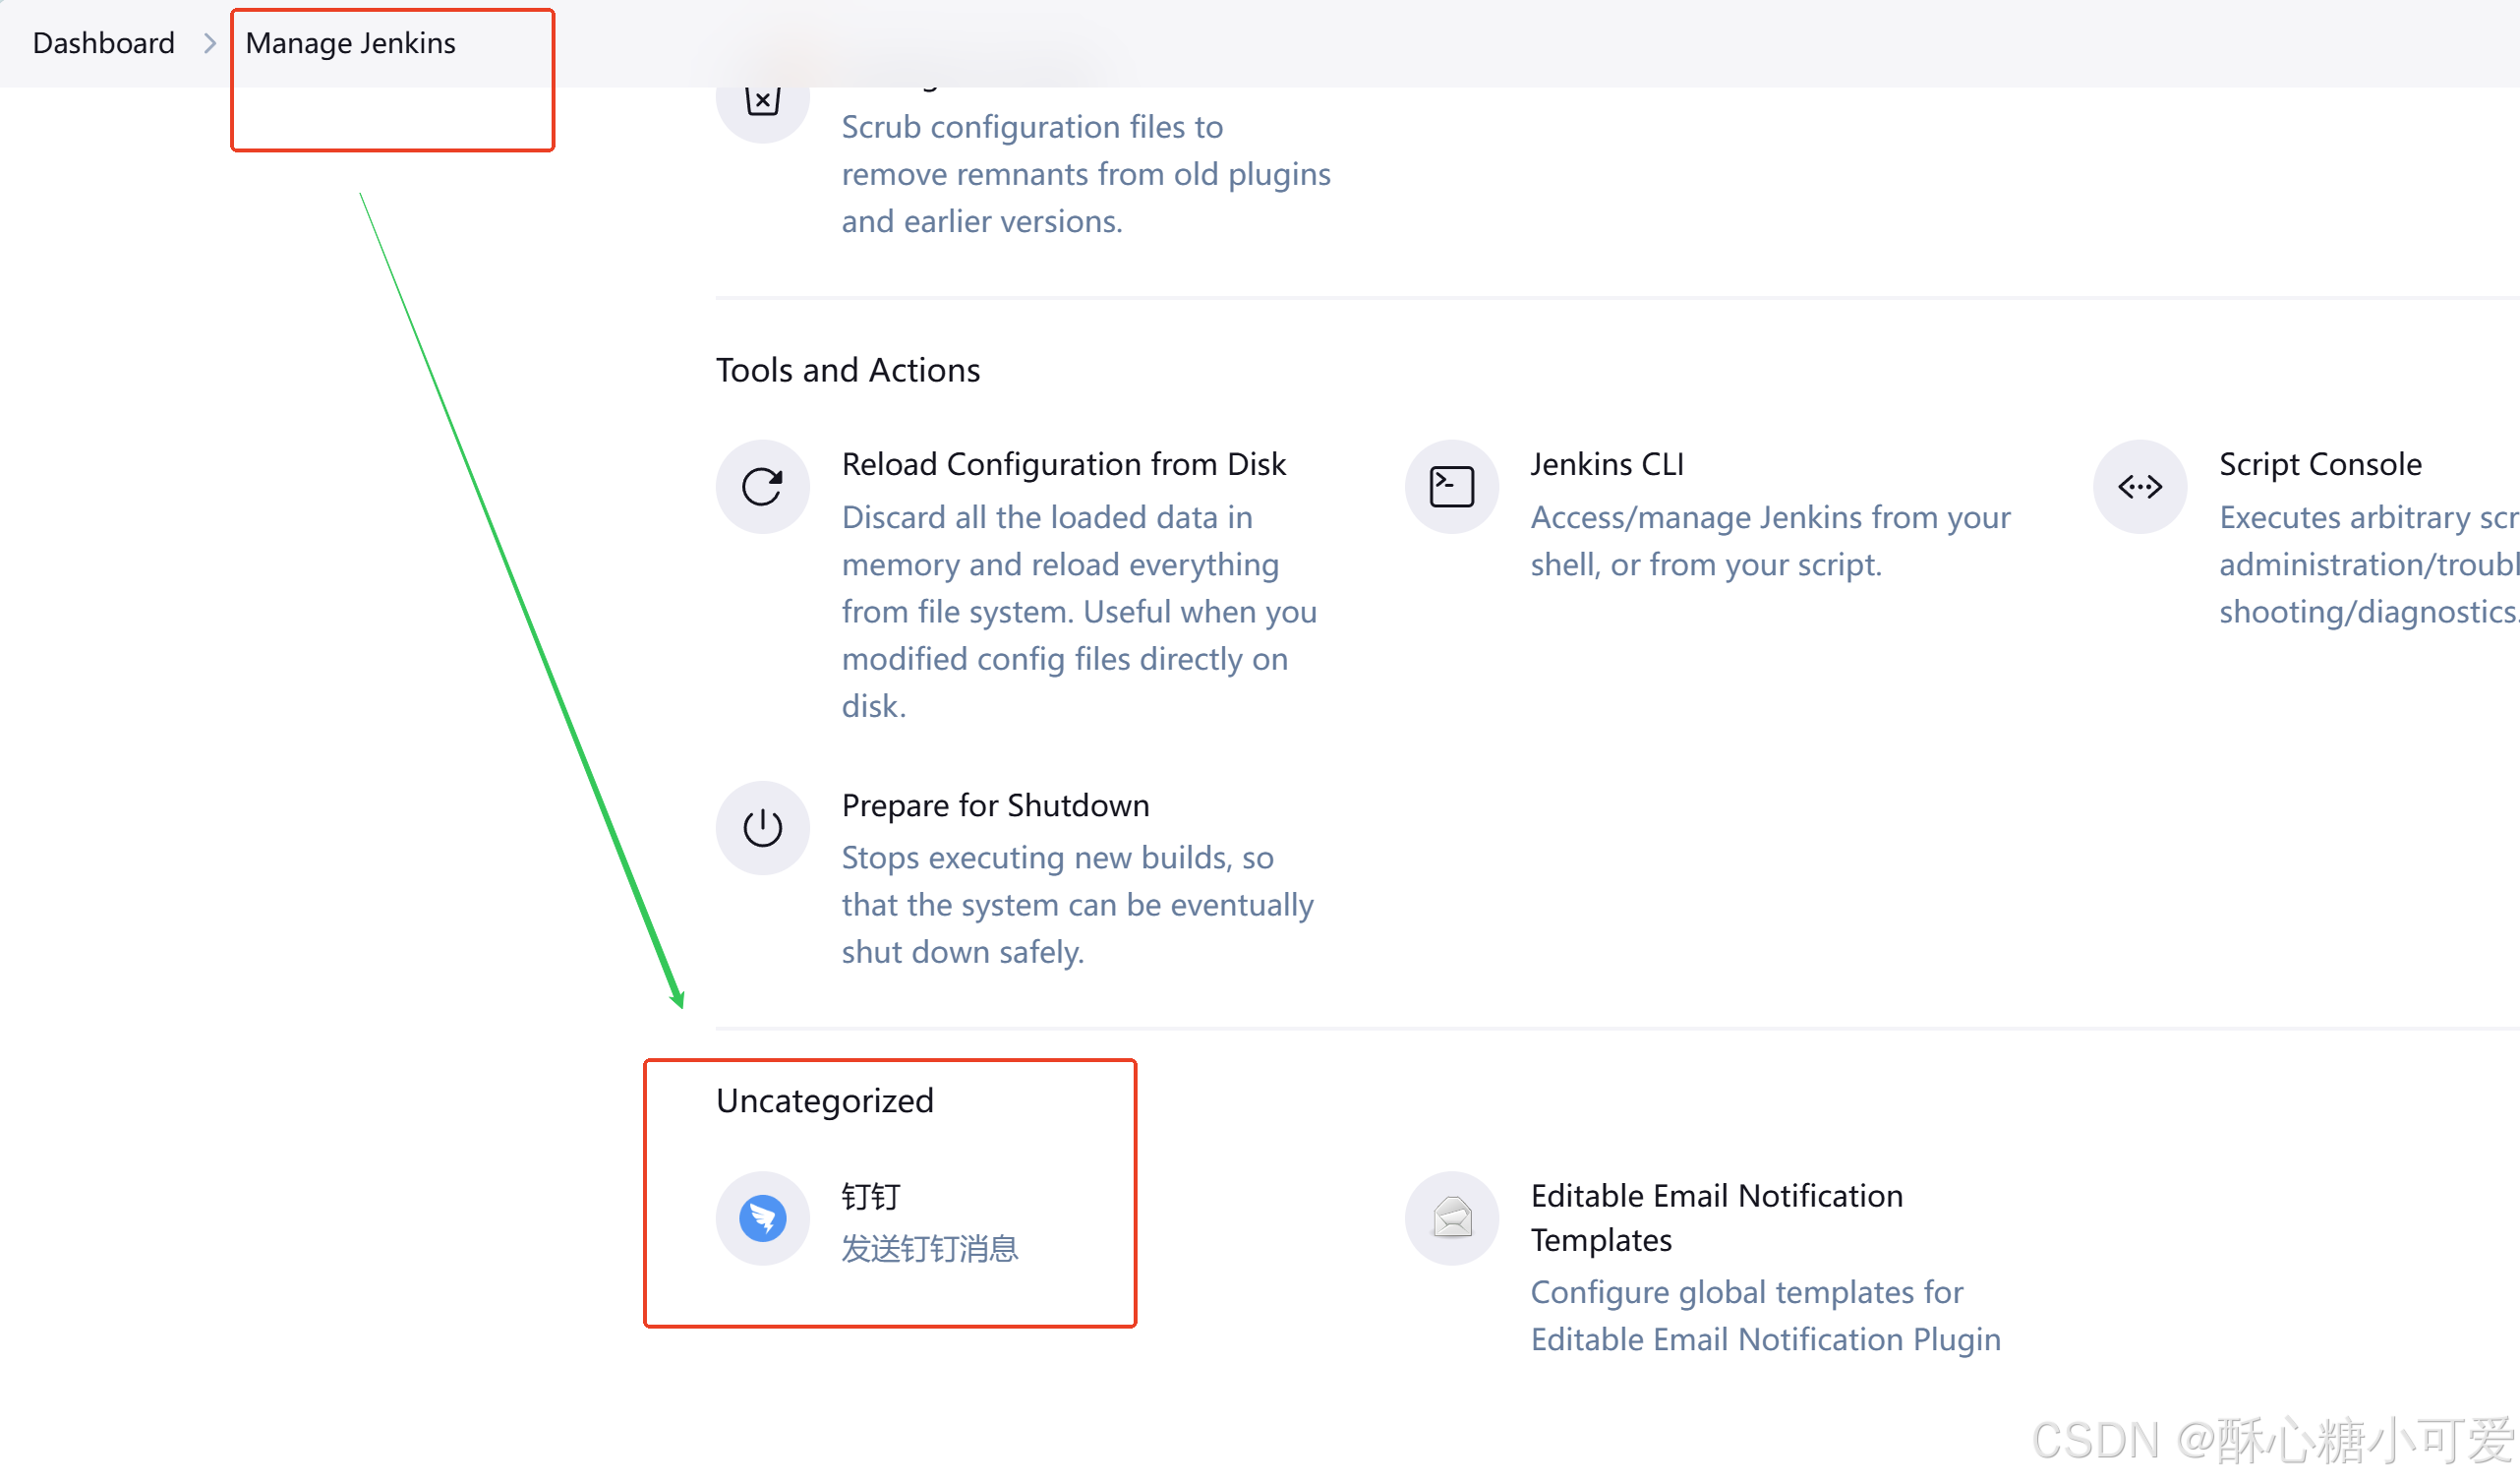Click 'Stops executing new builds' description
The image size is (2520, 1482).
coord(1078,905)
